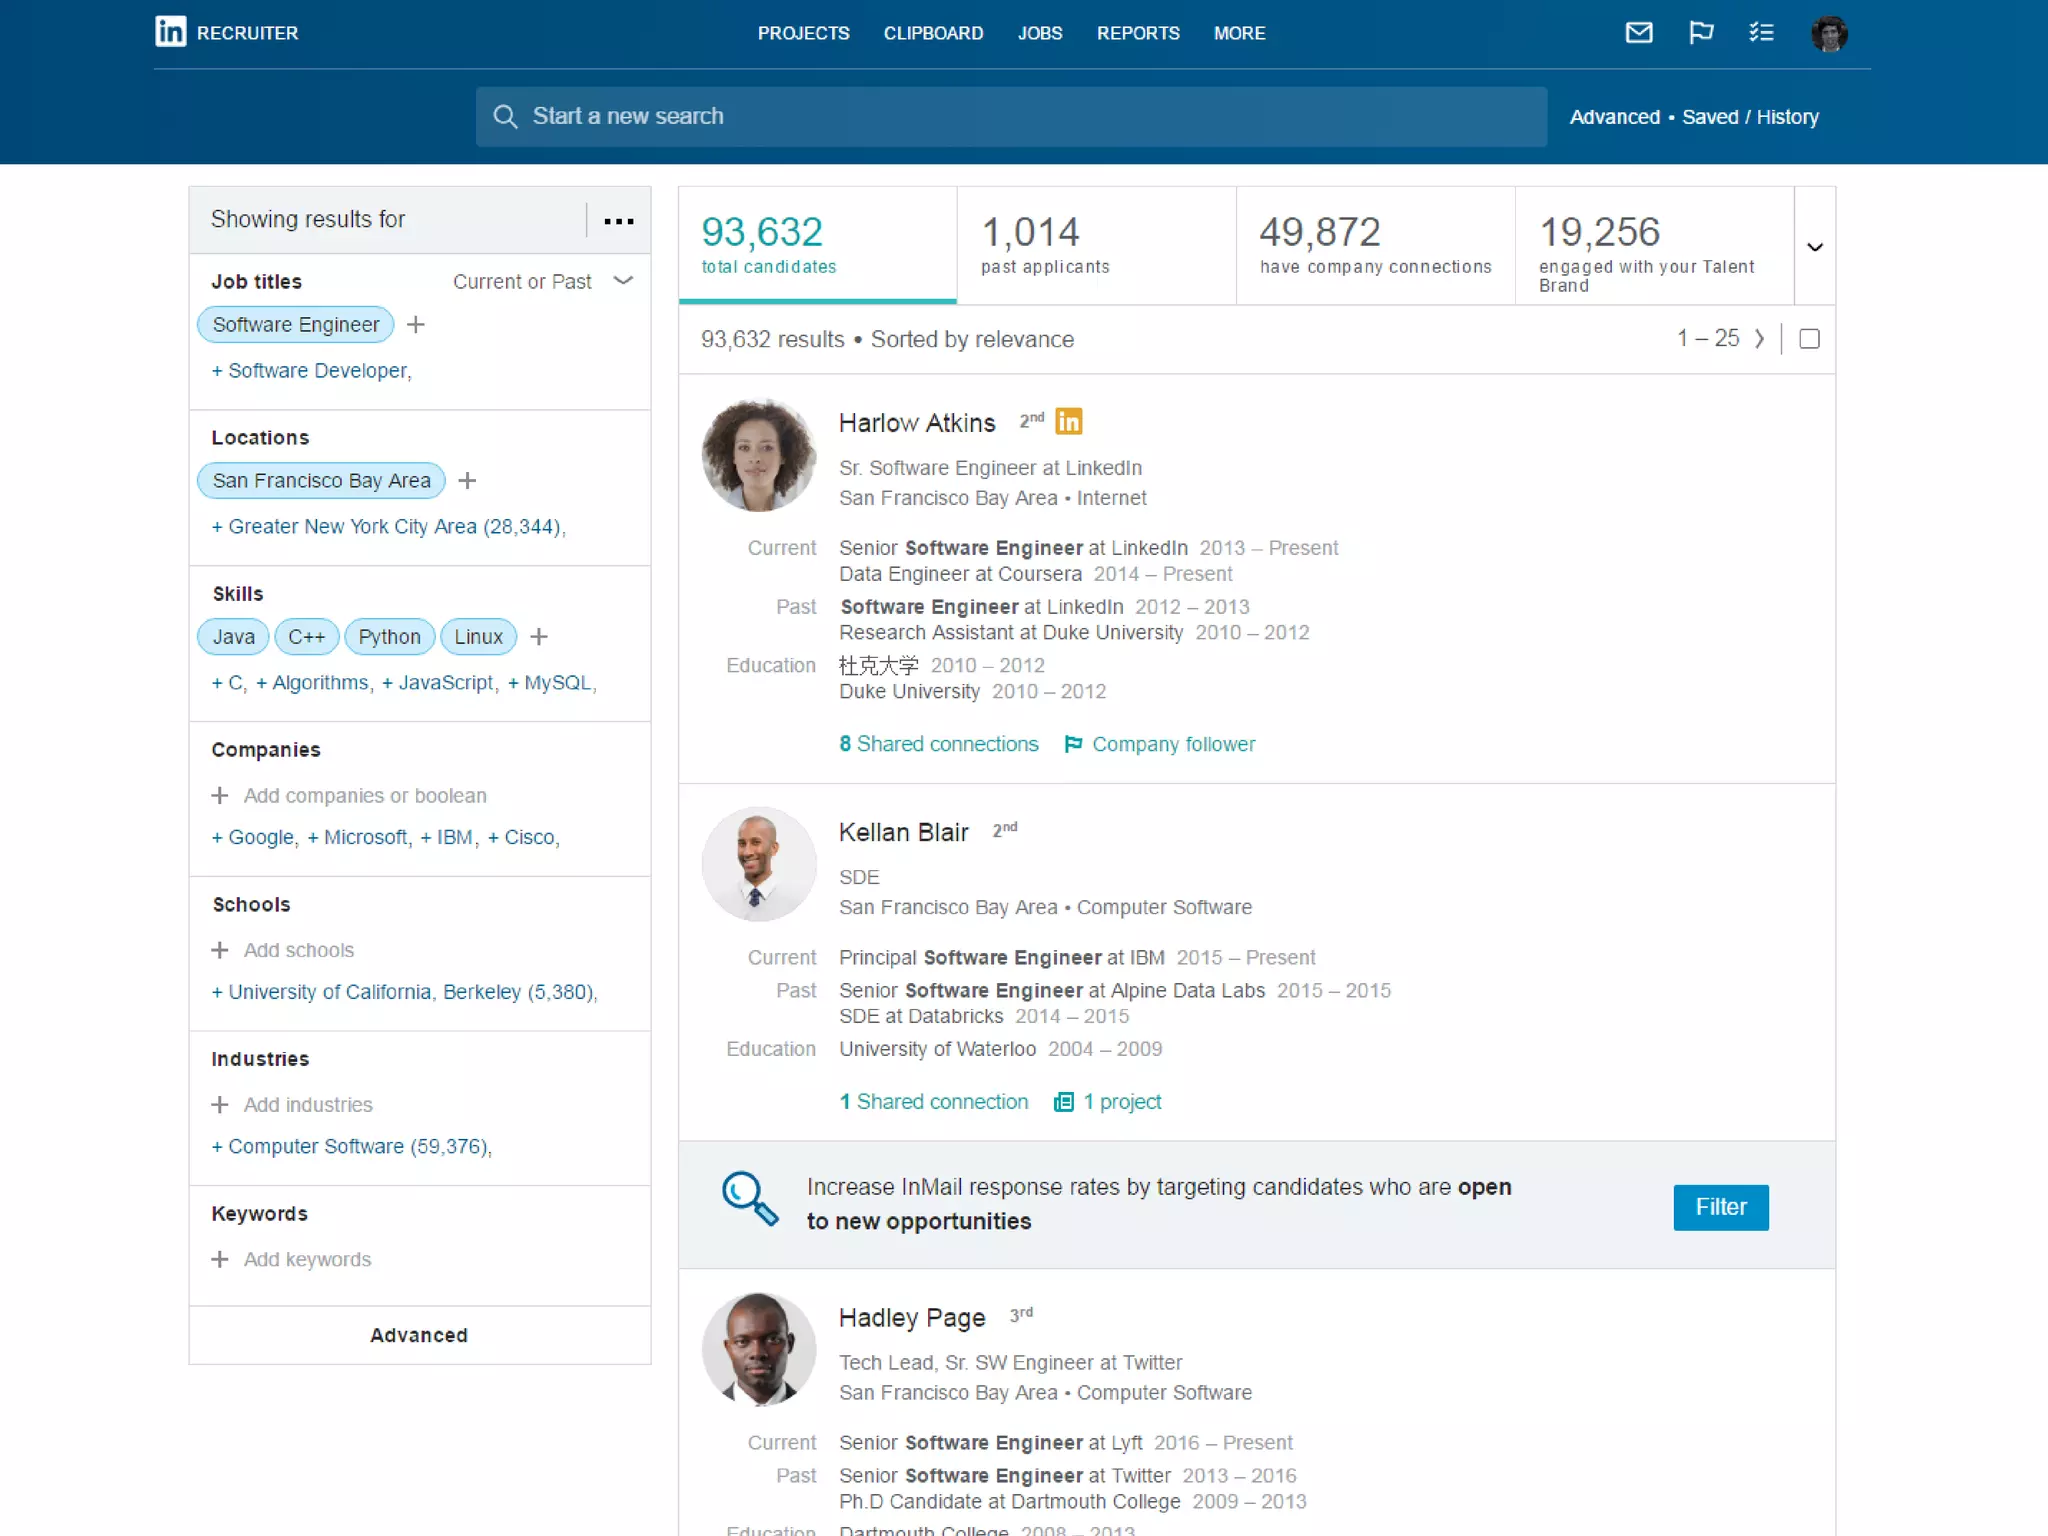This screenshot has height=1536, width=2048.
Task: View 1 Shared connection for Kellan
Action: [x=934, y=1101]
